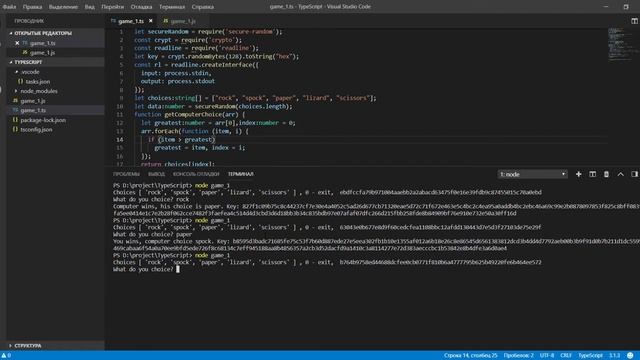Expand the СТРУКТУРА section
This screenshot has width=640, height=360.
click(x=55, y=346)
